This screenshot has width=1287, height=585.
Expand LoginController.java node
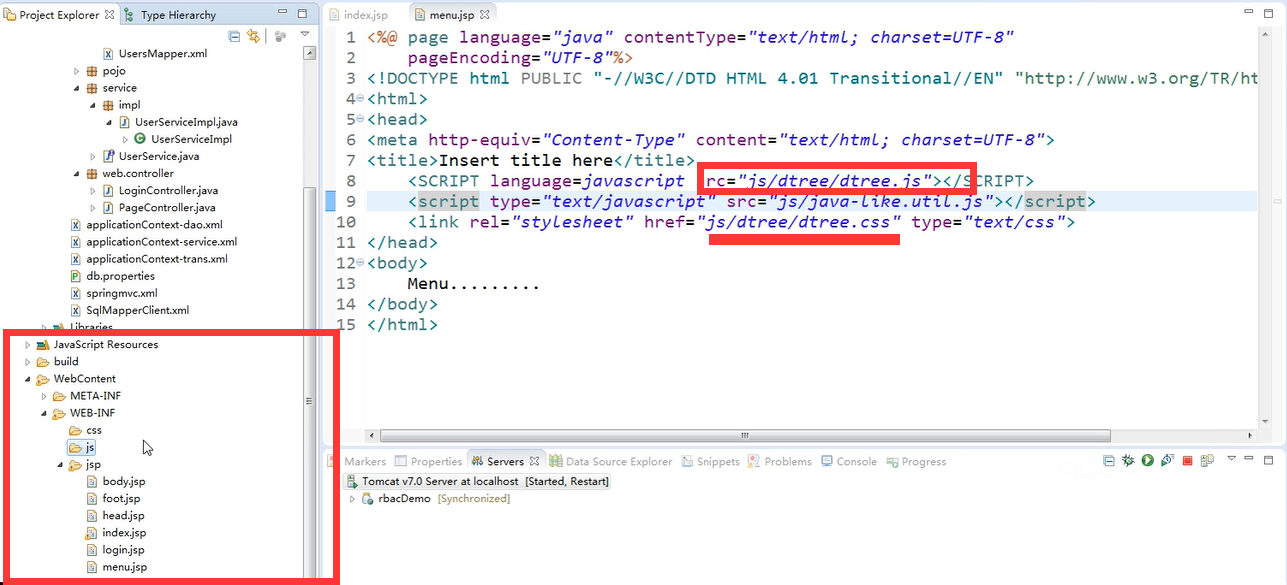93,190
